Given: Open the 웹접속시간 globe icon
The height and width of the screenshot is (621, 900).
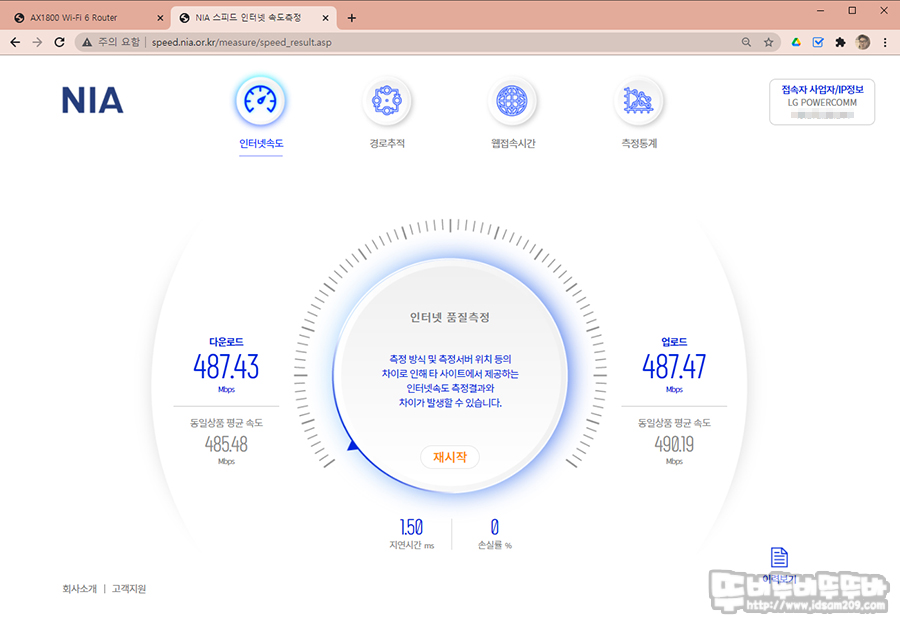Looking at the screenshot, I should click(x=512, y=101).
